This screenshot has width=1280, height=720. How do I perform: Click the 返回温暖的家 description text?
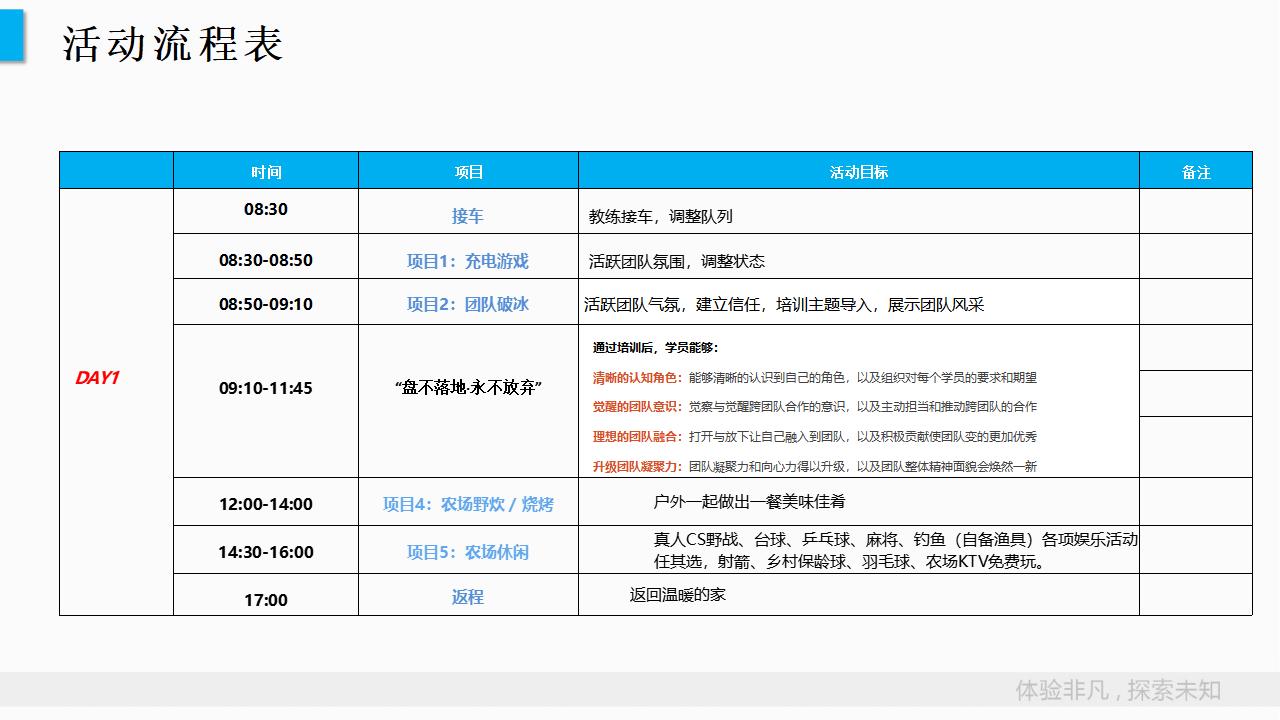pos(677,594)
